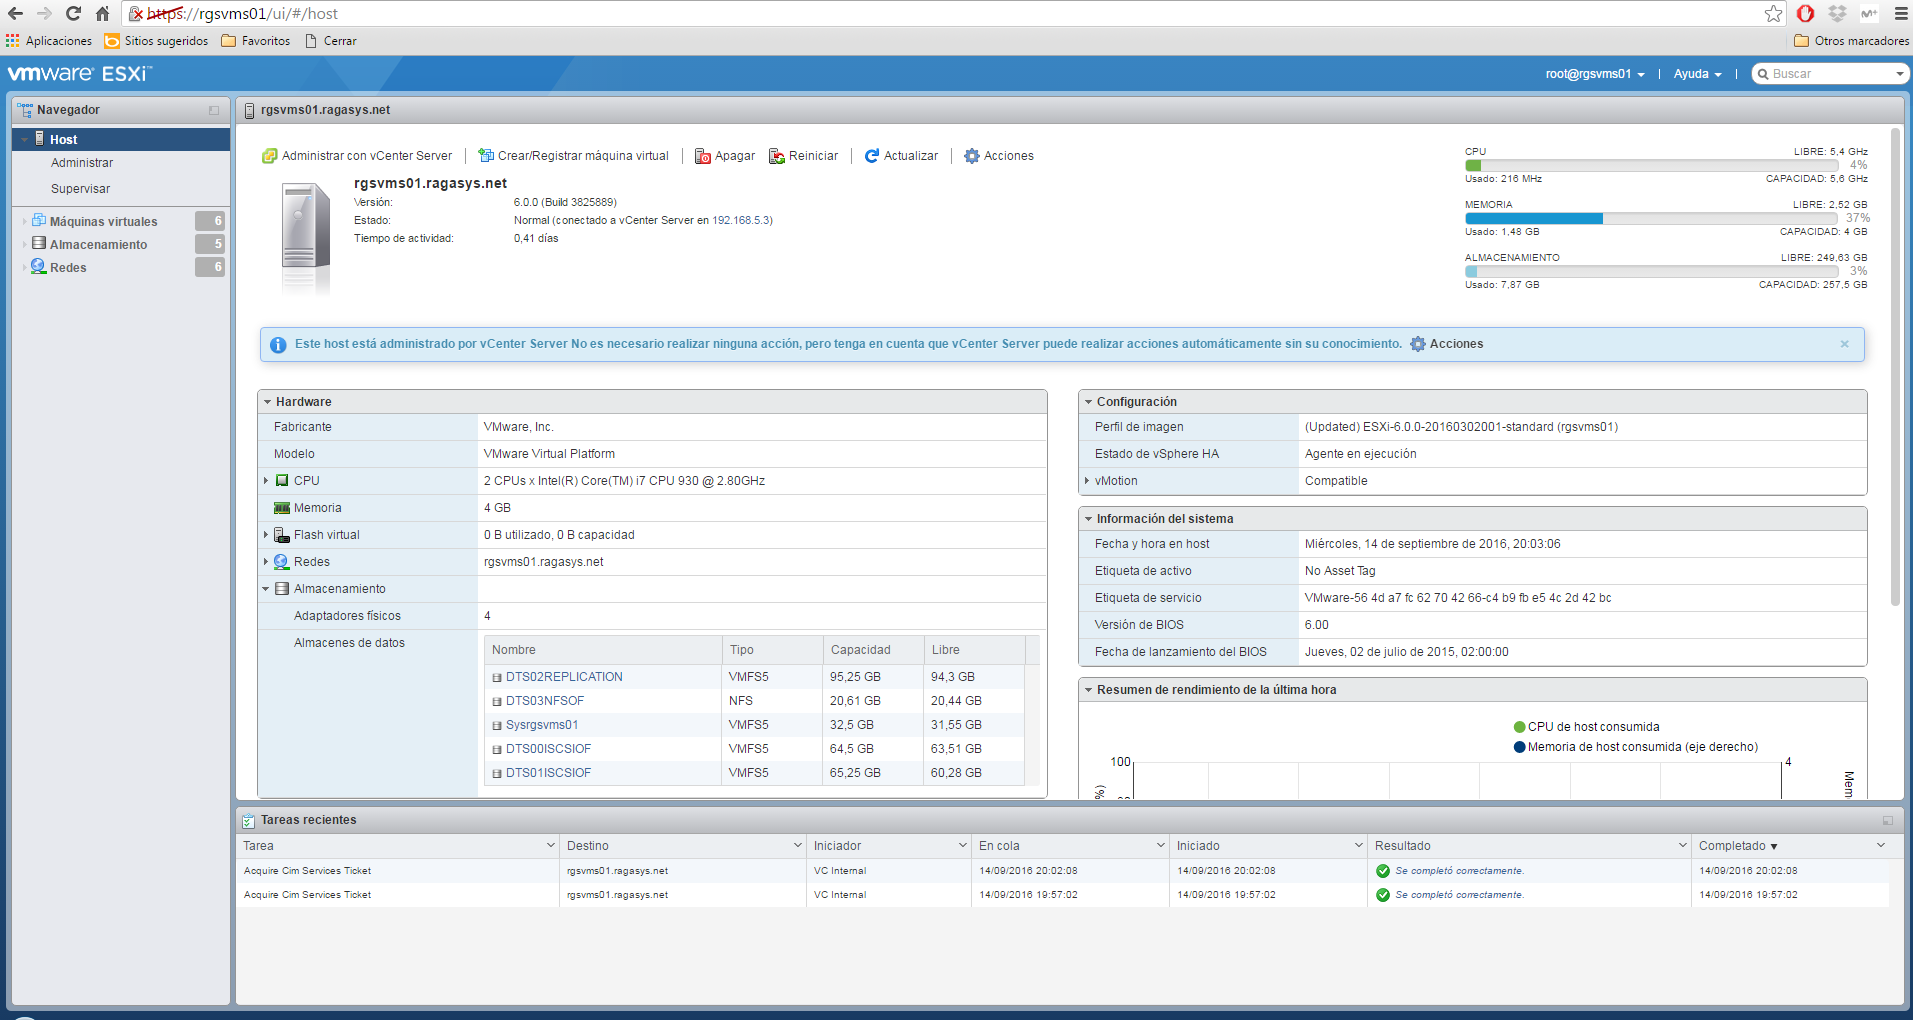Select Almacenamiento in the navigator sidebar
Image resolution: width=1913 pixels, height=1020 pixels.
(97, 244)
